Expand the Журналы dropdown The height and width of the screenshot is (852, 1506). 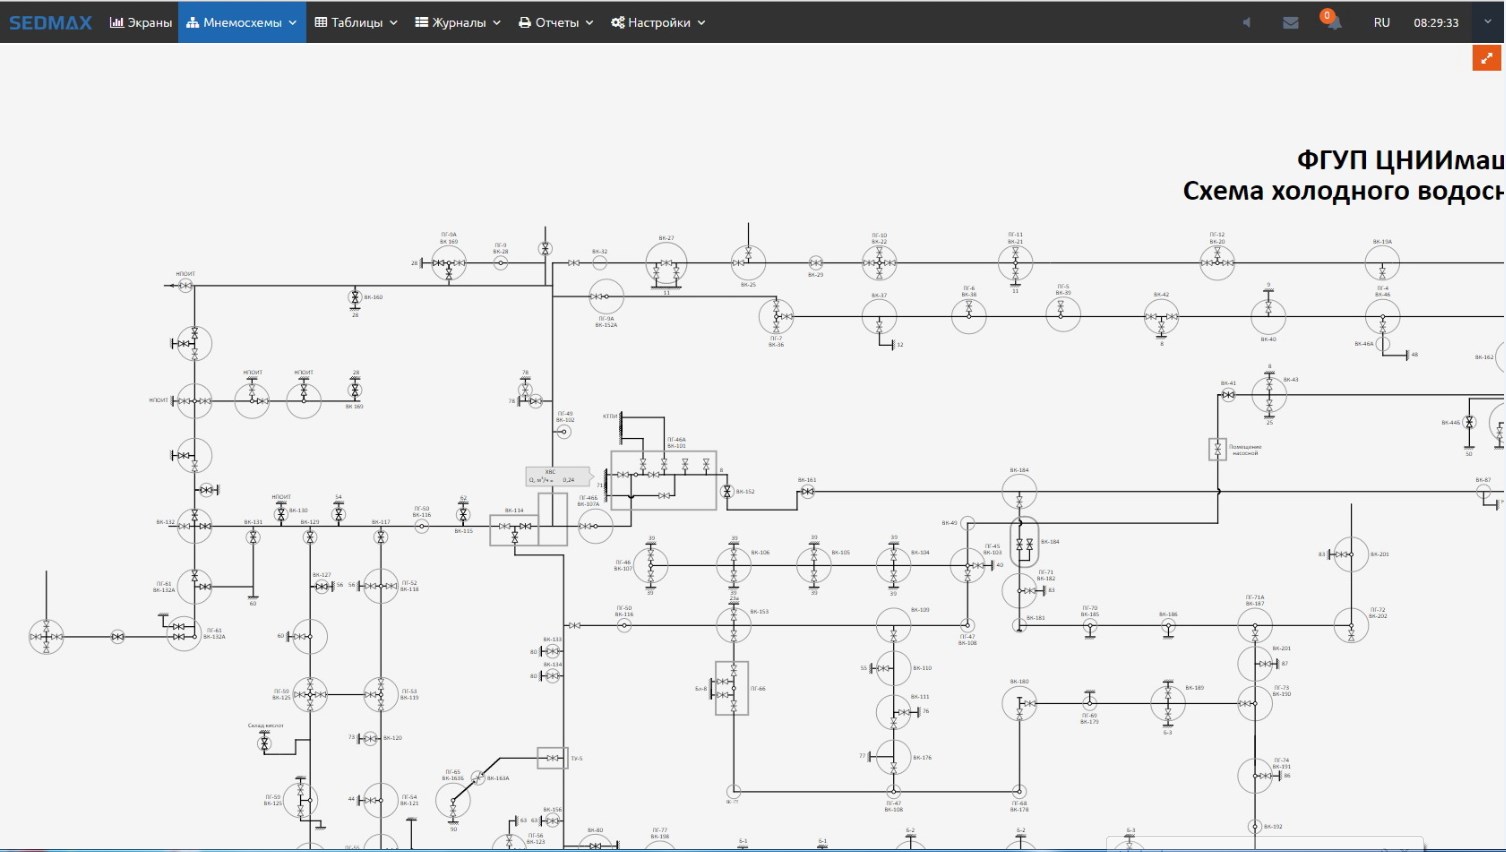(458, 22)
